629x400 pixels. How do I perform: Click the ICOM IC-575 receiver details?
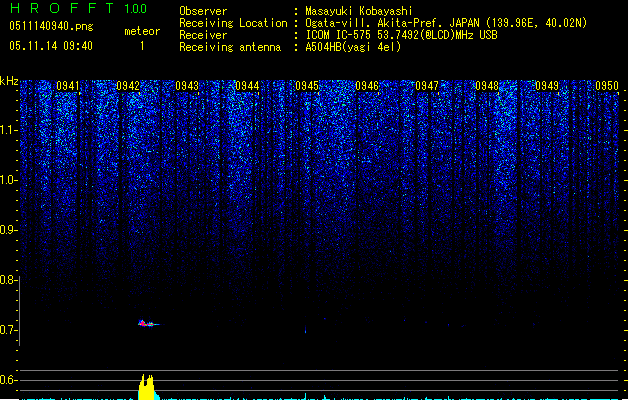tap(401, 35)
